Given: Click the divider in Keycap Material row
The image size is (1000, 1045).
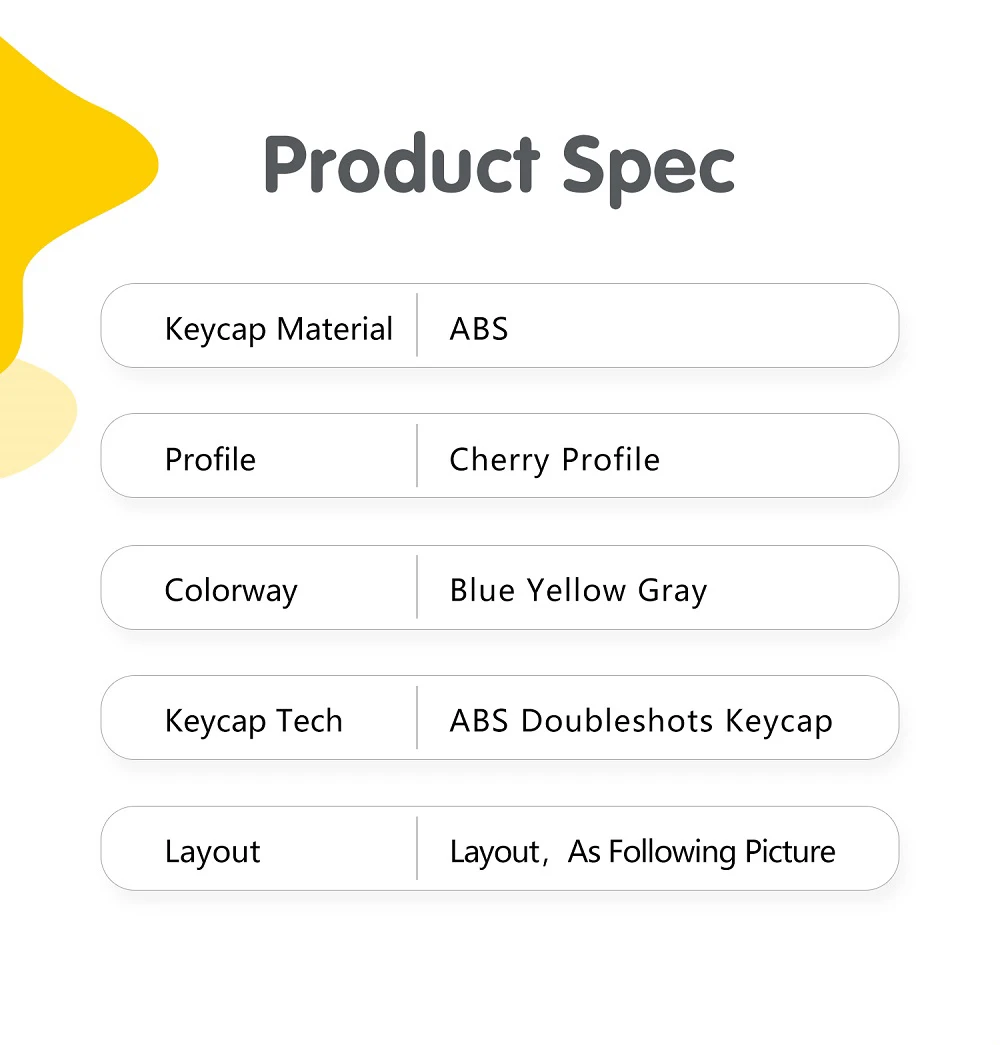Looking at the screenshot, I should tap(417, 325).
